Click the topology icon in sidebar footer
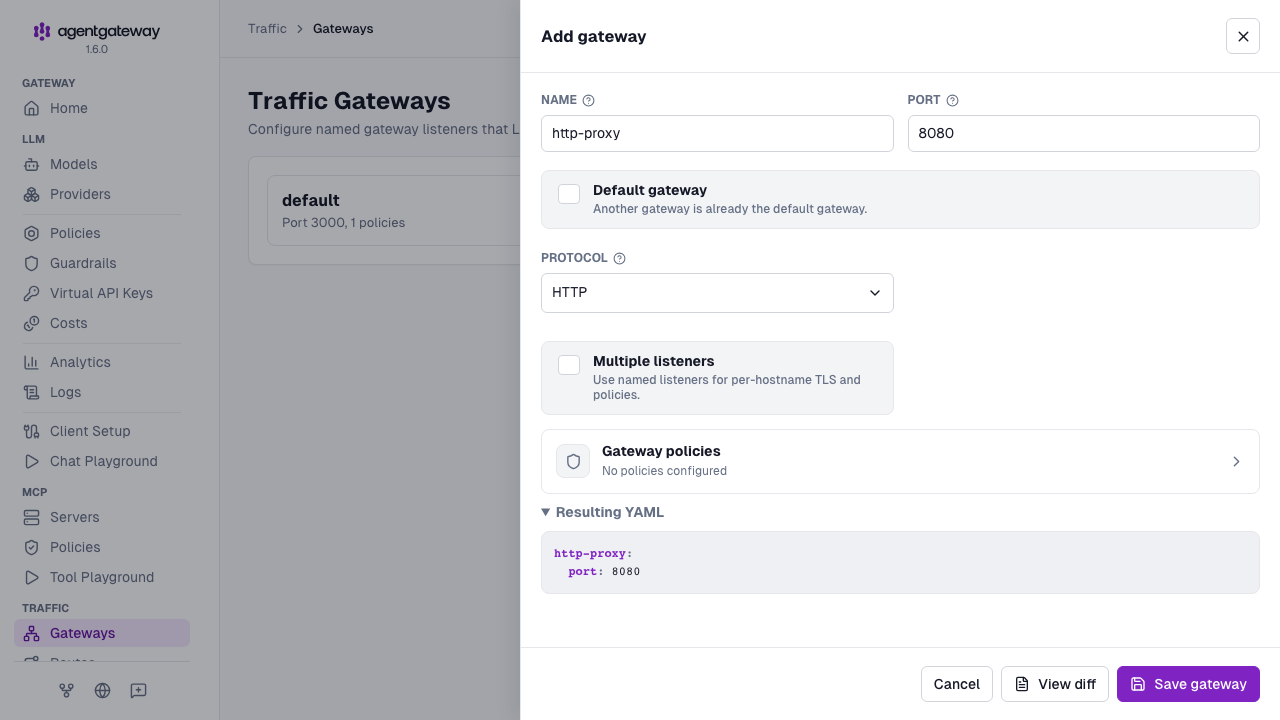Screen dimensions: 1280x720 [x=66, y=690]
